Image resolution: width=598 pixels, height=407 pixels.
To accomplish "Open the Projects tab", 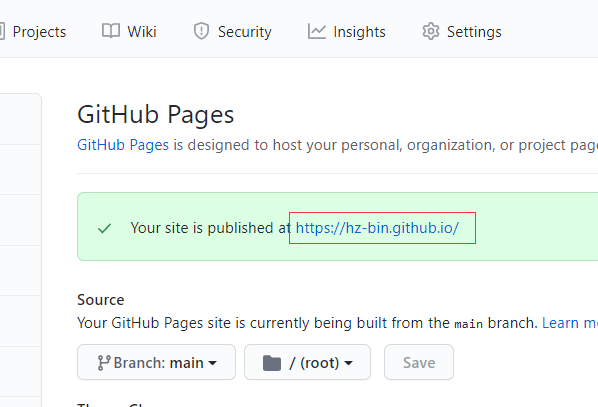I will point(34,32).
